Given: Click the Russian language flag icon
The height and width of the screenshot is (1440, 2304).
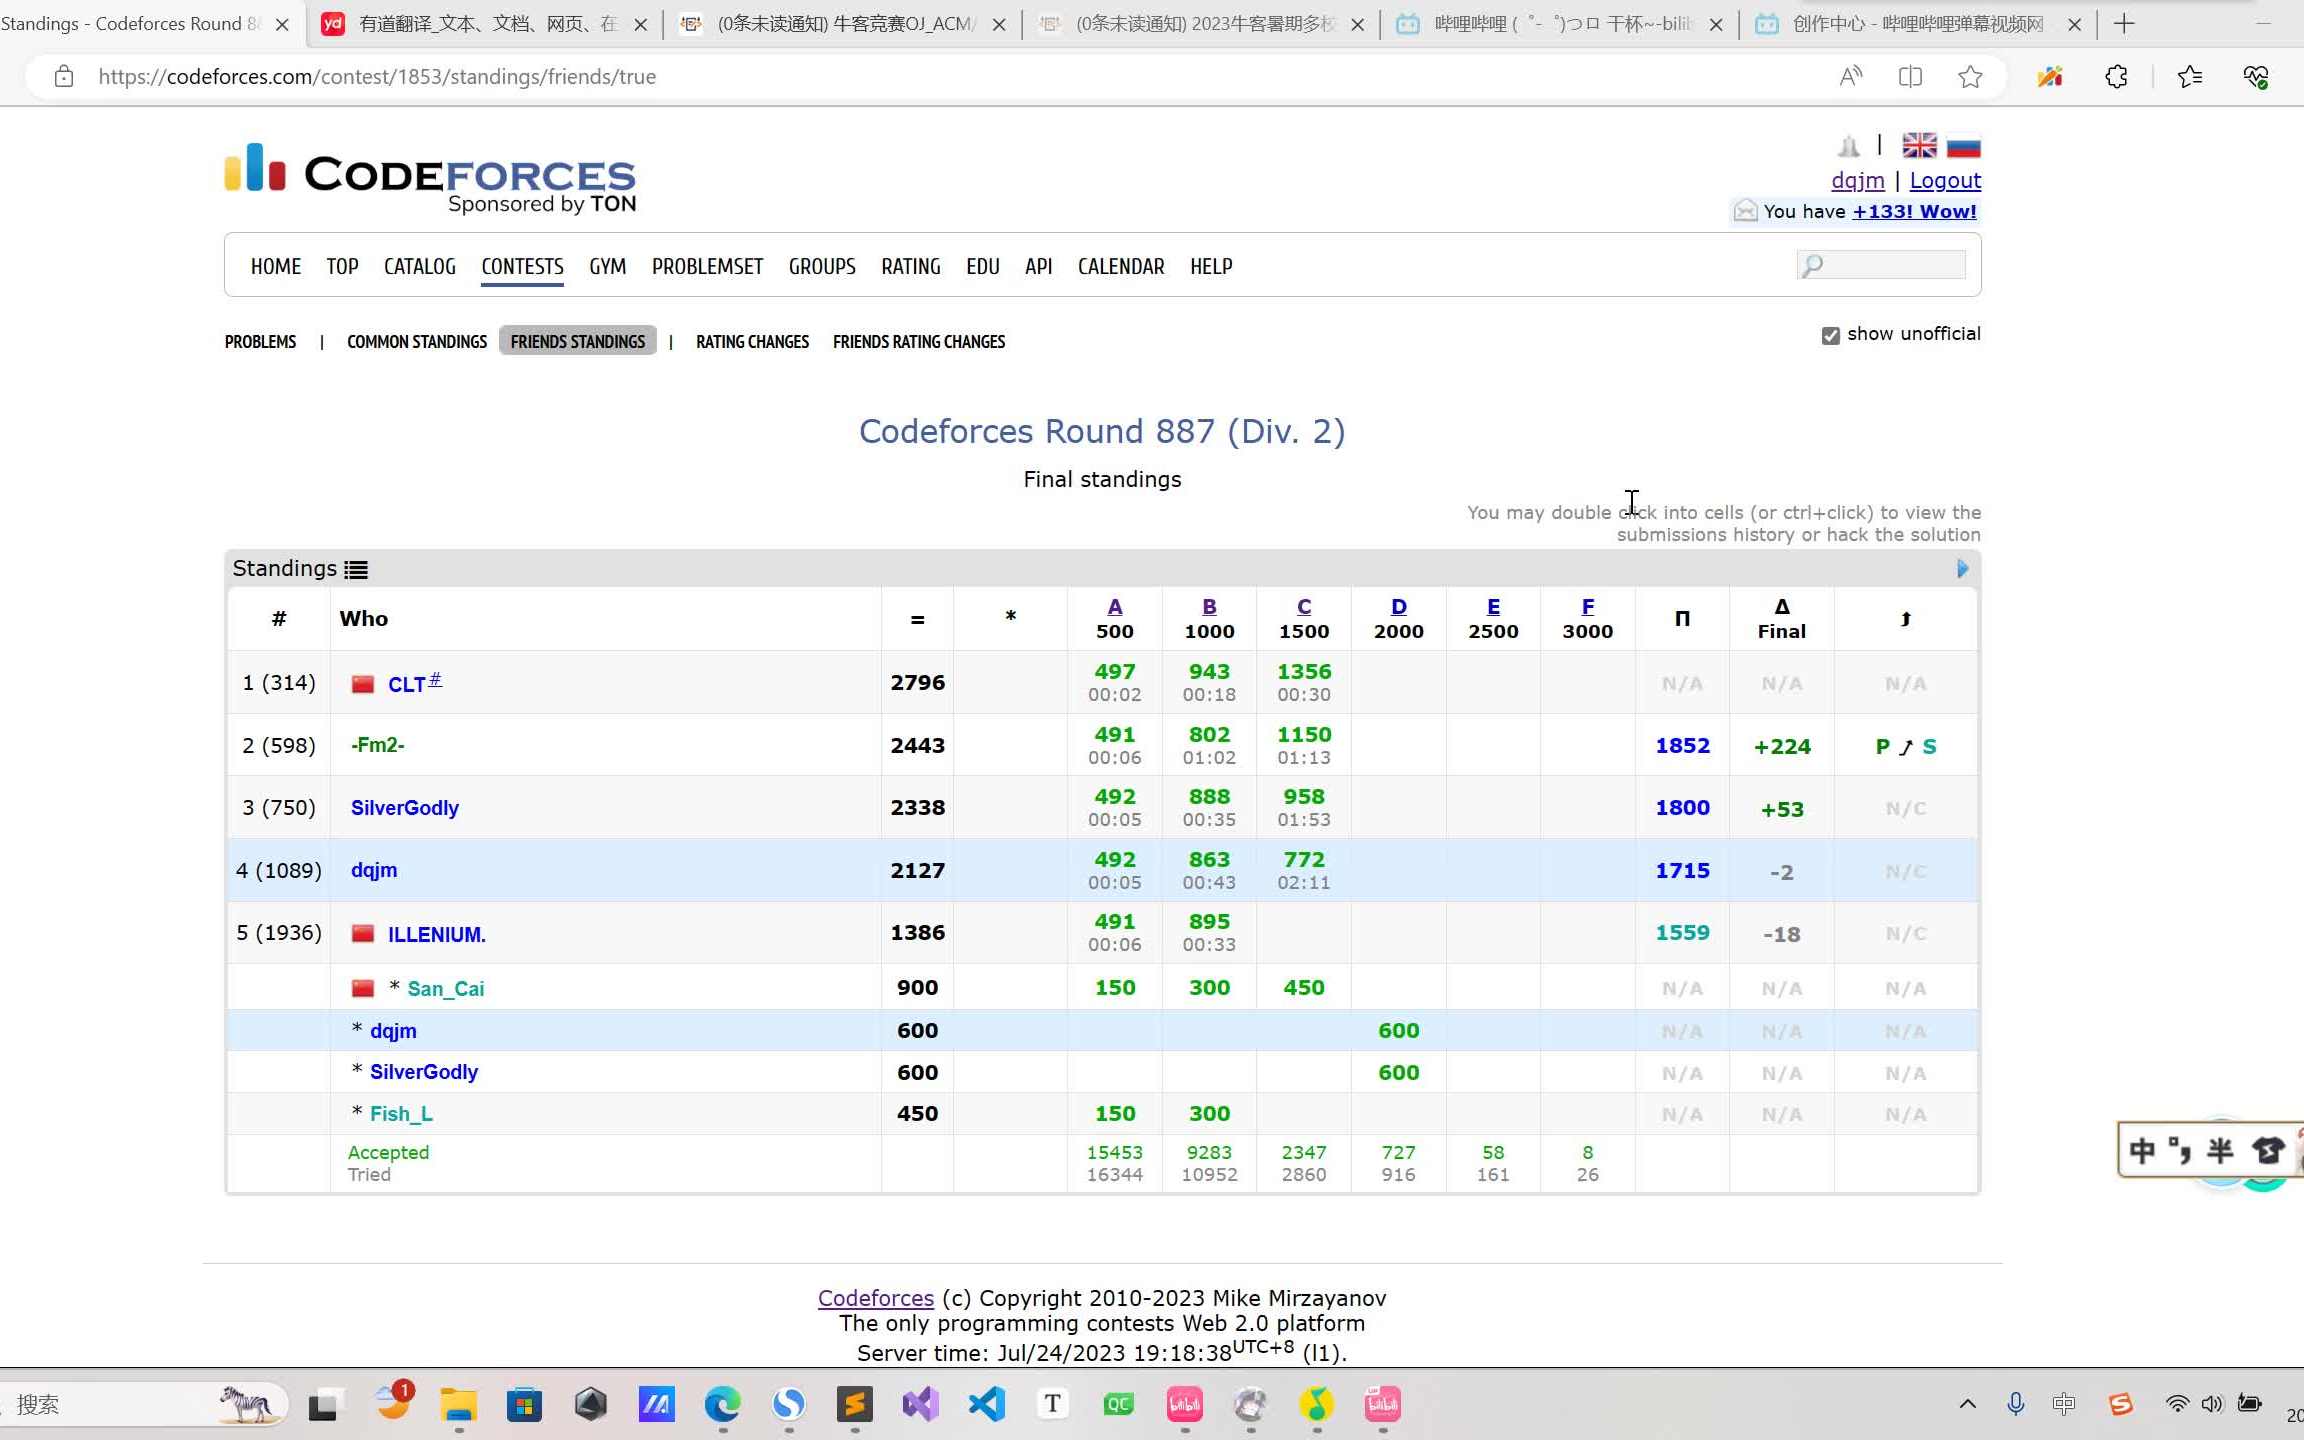Looking at the screenshot, I should click(1964, 146).
